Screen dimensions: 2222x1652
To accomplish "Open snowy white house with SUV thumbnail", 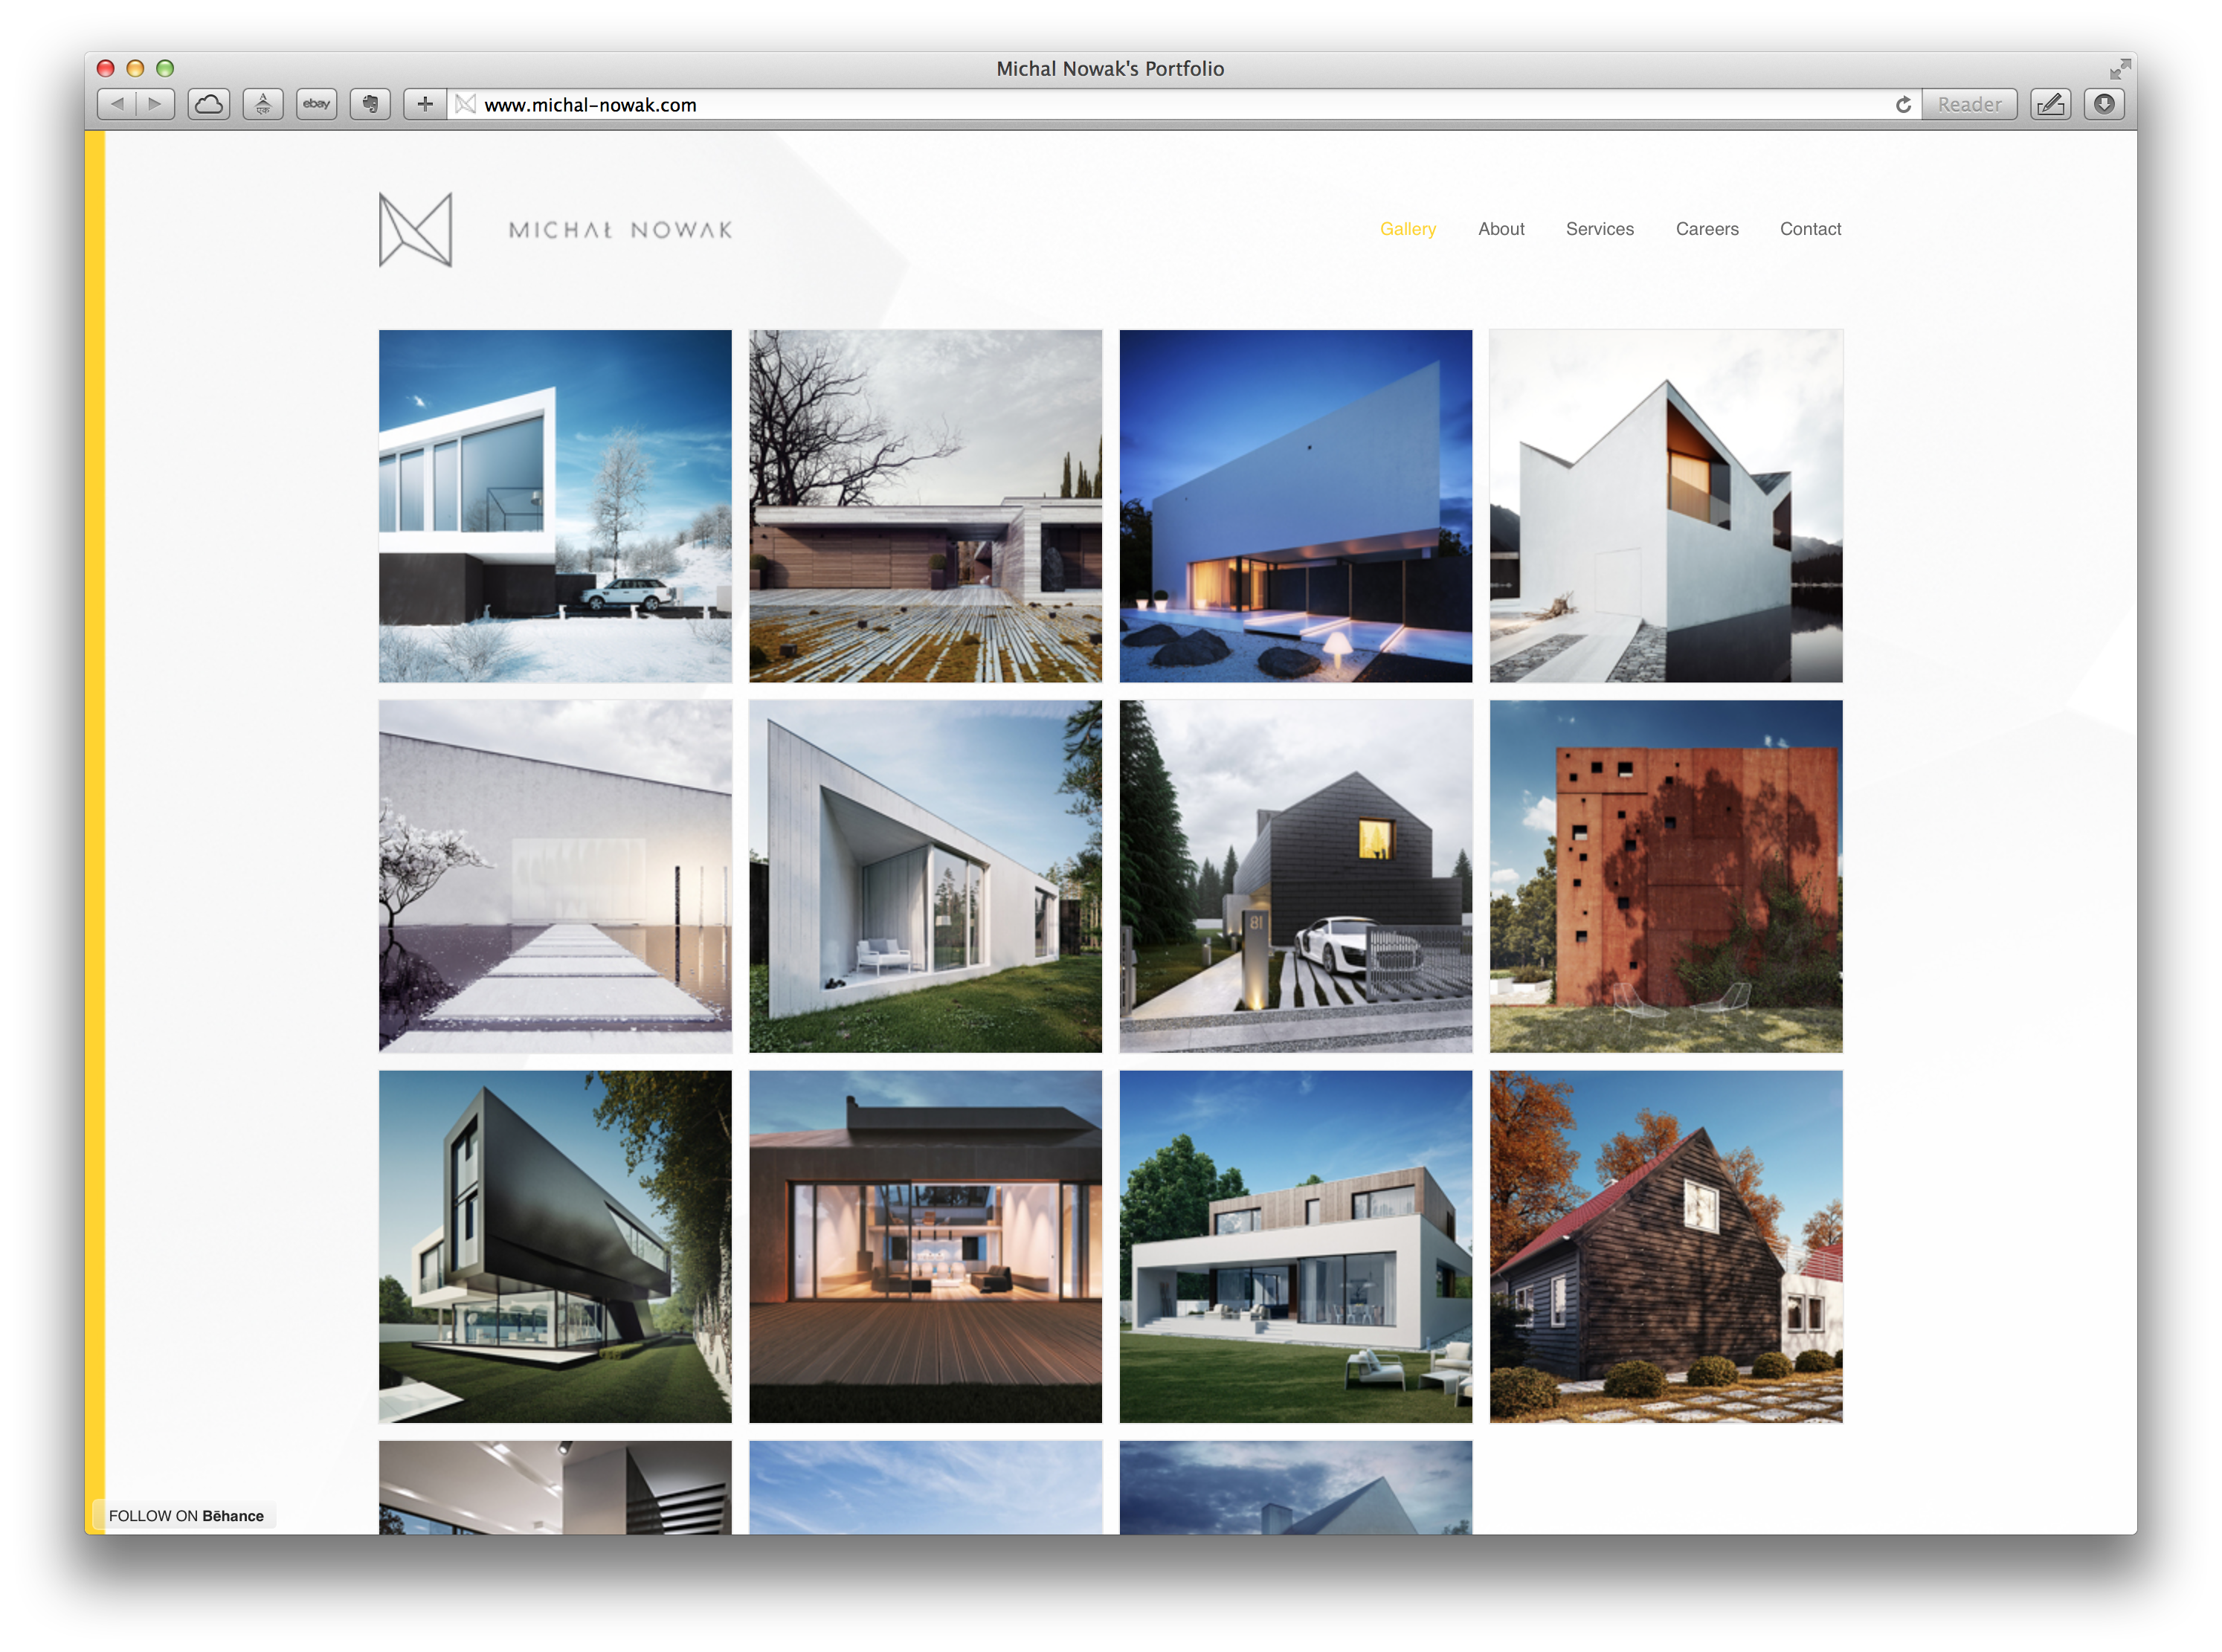I will coord(555,506).
